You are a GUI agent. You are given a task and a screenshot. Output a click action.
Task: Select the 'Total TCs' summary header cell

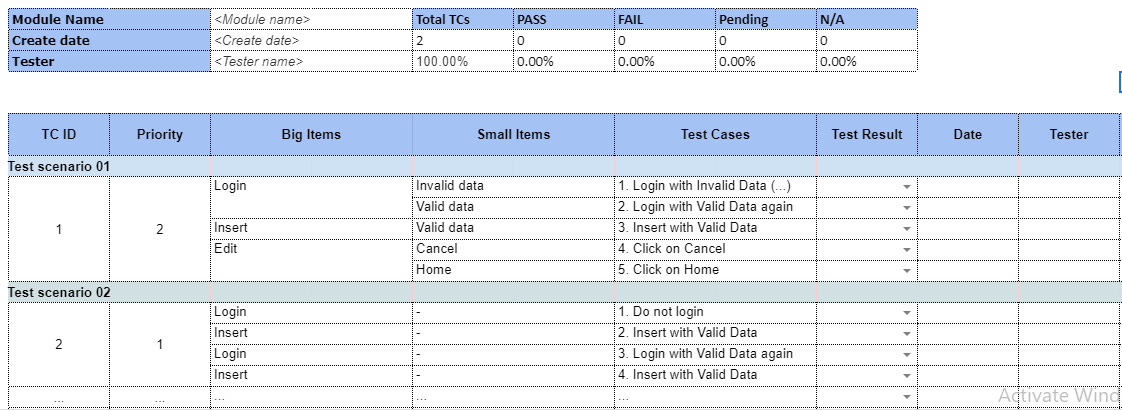[462, 19]
